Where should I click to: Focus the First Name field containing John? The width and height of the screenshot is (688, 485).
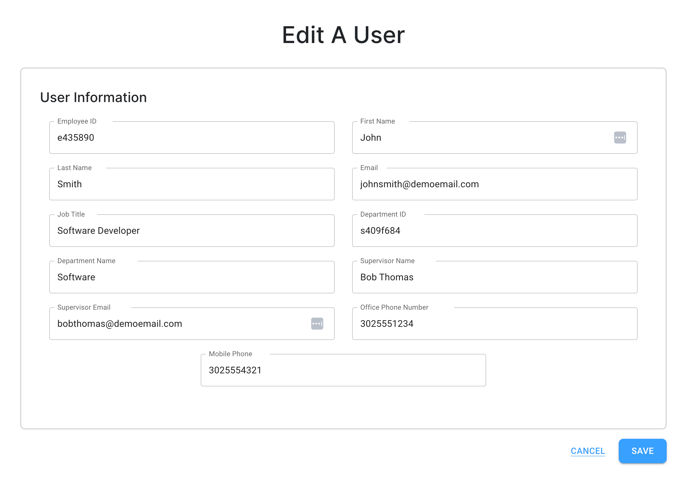coord(494,137)
